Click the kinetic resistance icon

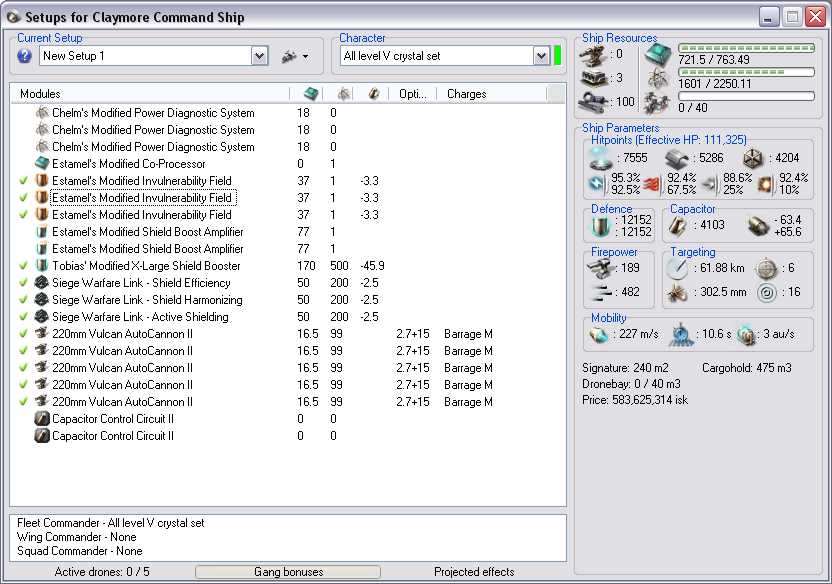pos(709,184)
